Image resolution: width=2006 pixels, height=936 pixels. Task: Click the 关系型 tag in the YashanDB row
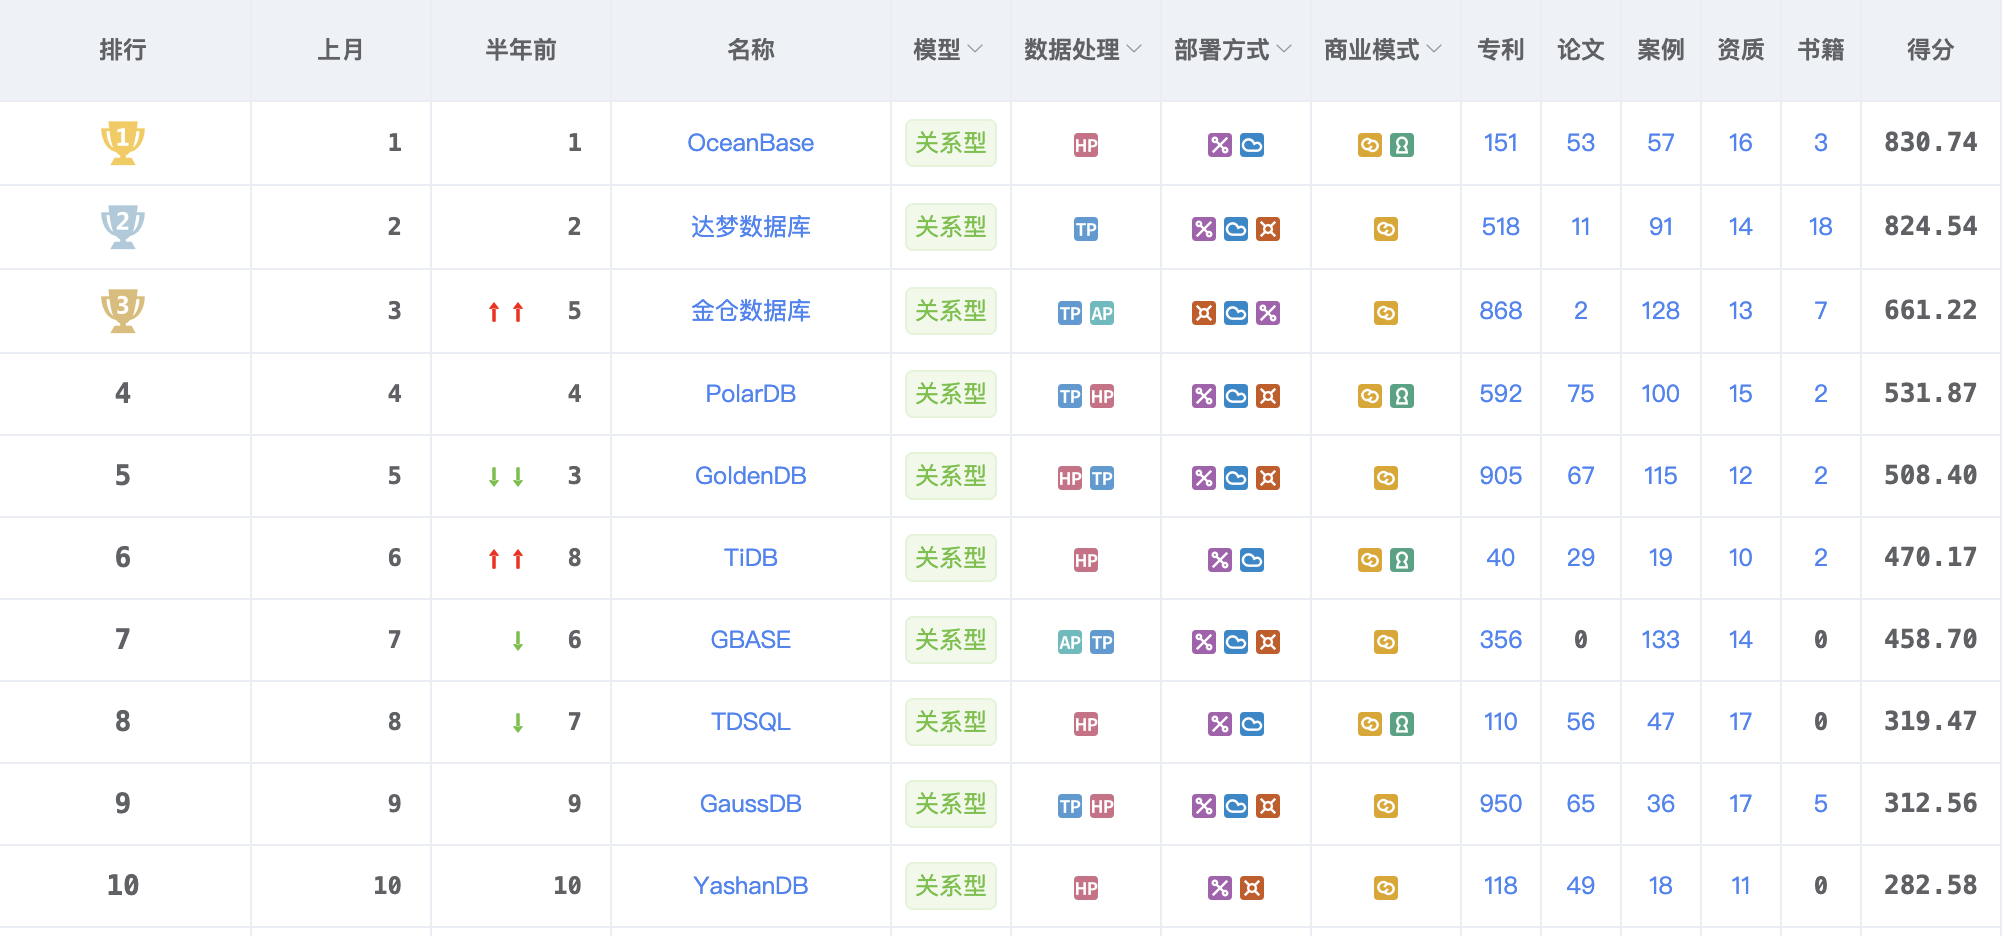951,886
